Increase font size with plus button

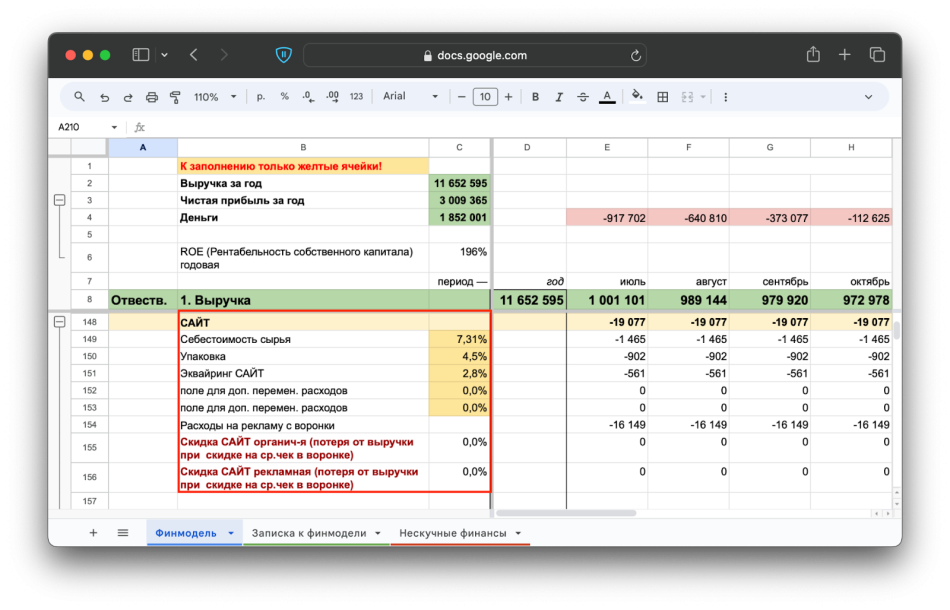pyautogui.click(x=508, y=97)
